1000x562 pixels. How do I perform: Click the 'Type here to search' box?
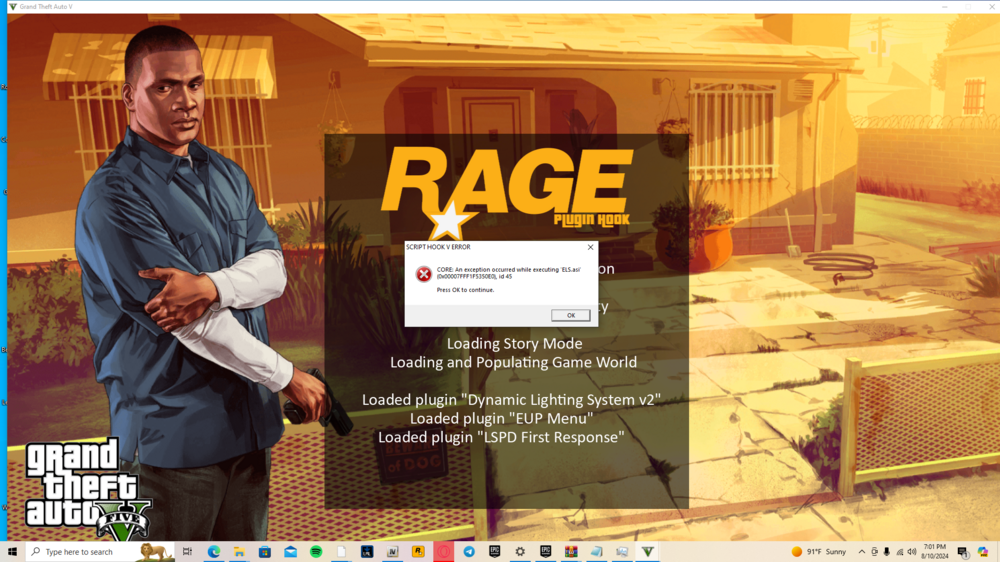[x=100, y=552]
